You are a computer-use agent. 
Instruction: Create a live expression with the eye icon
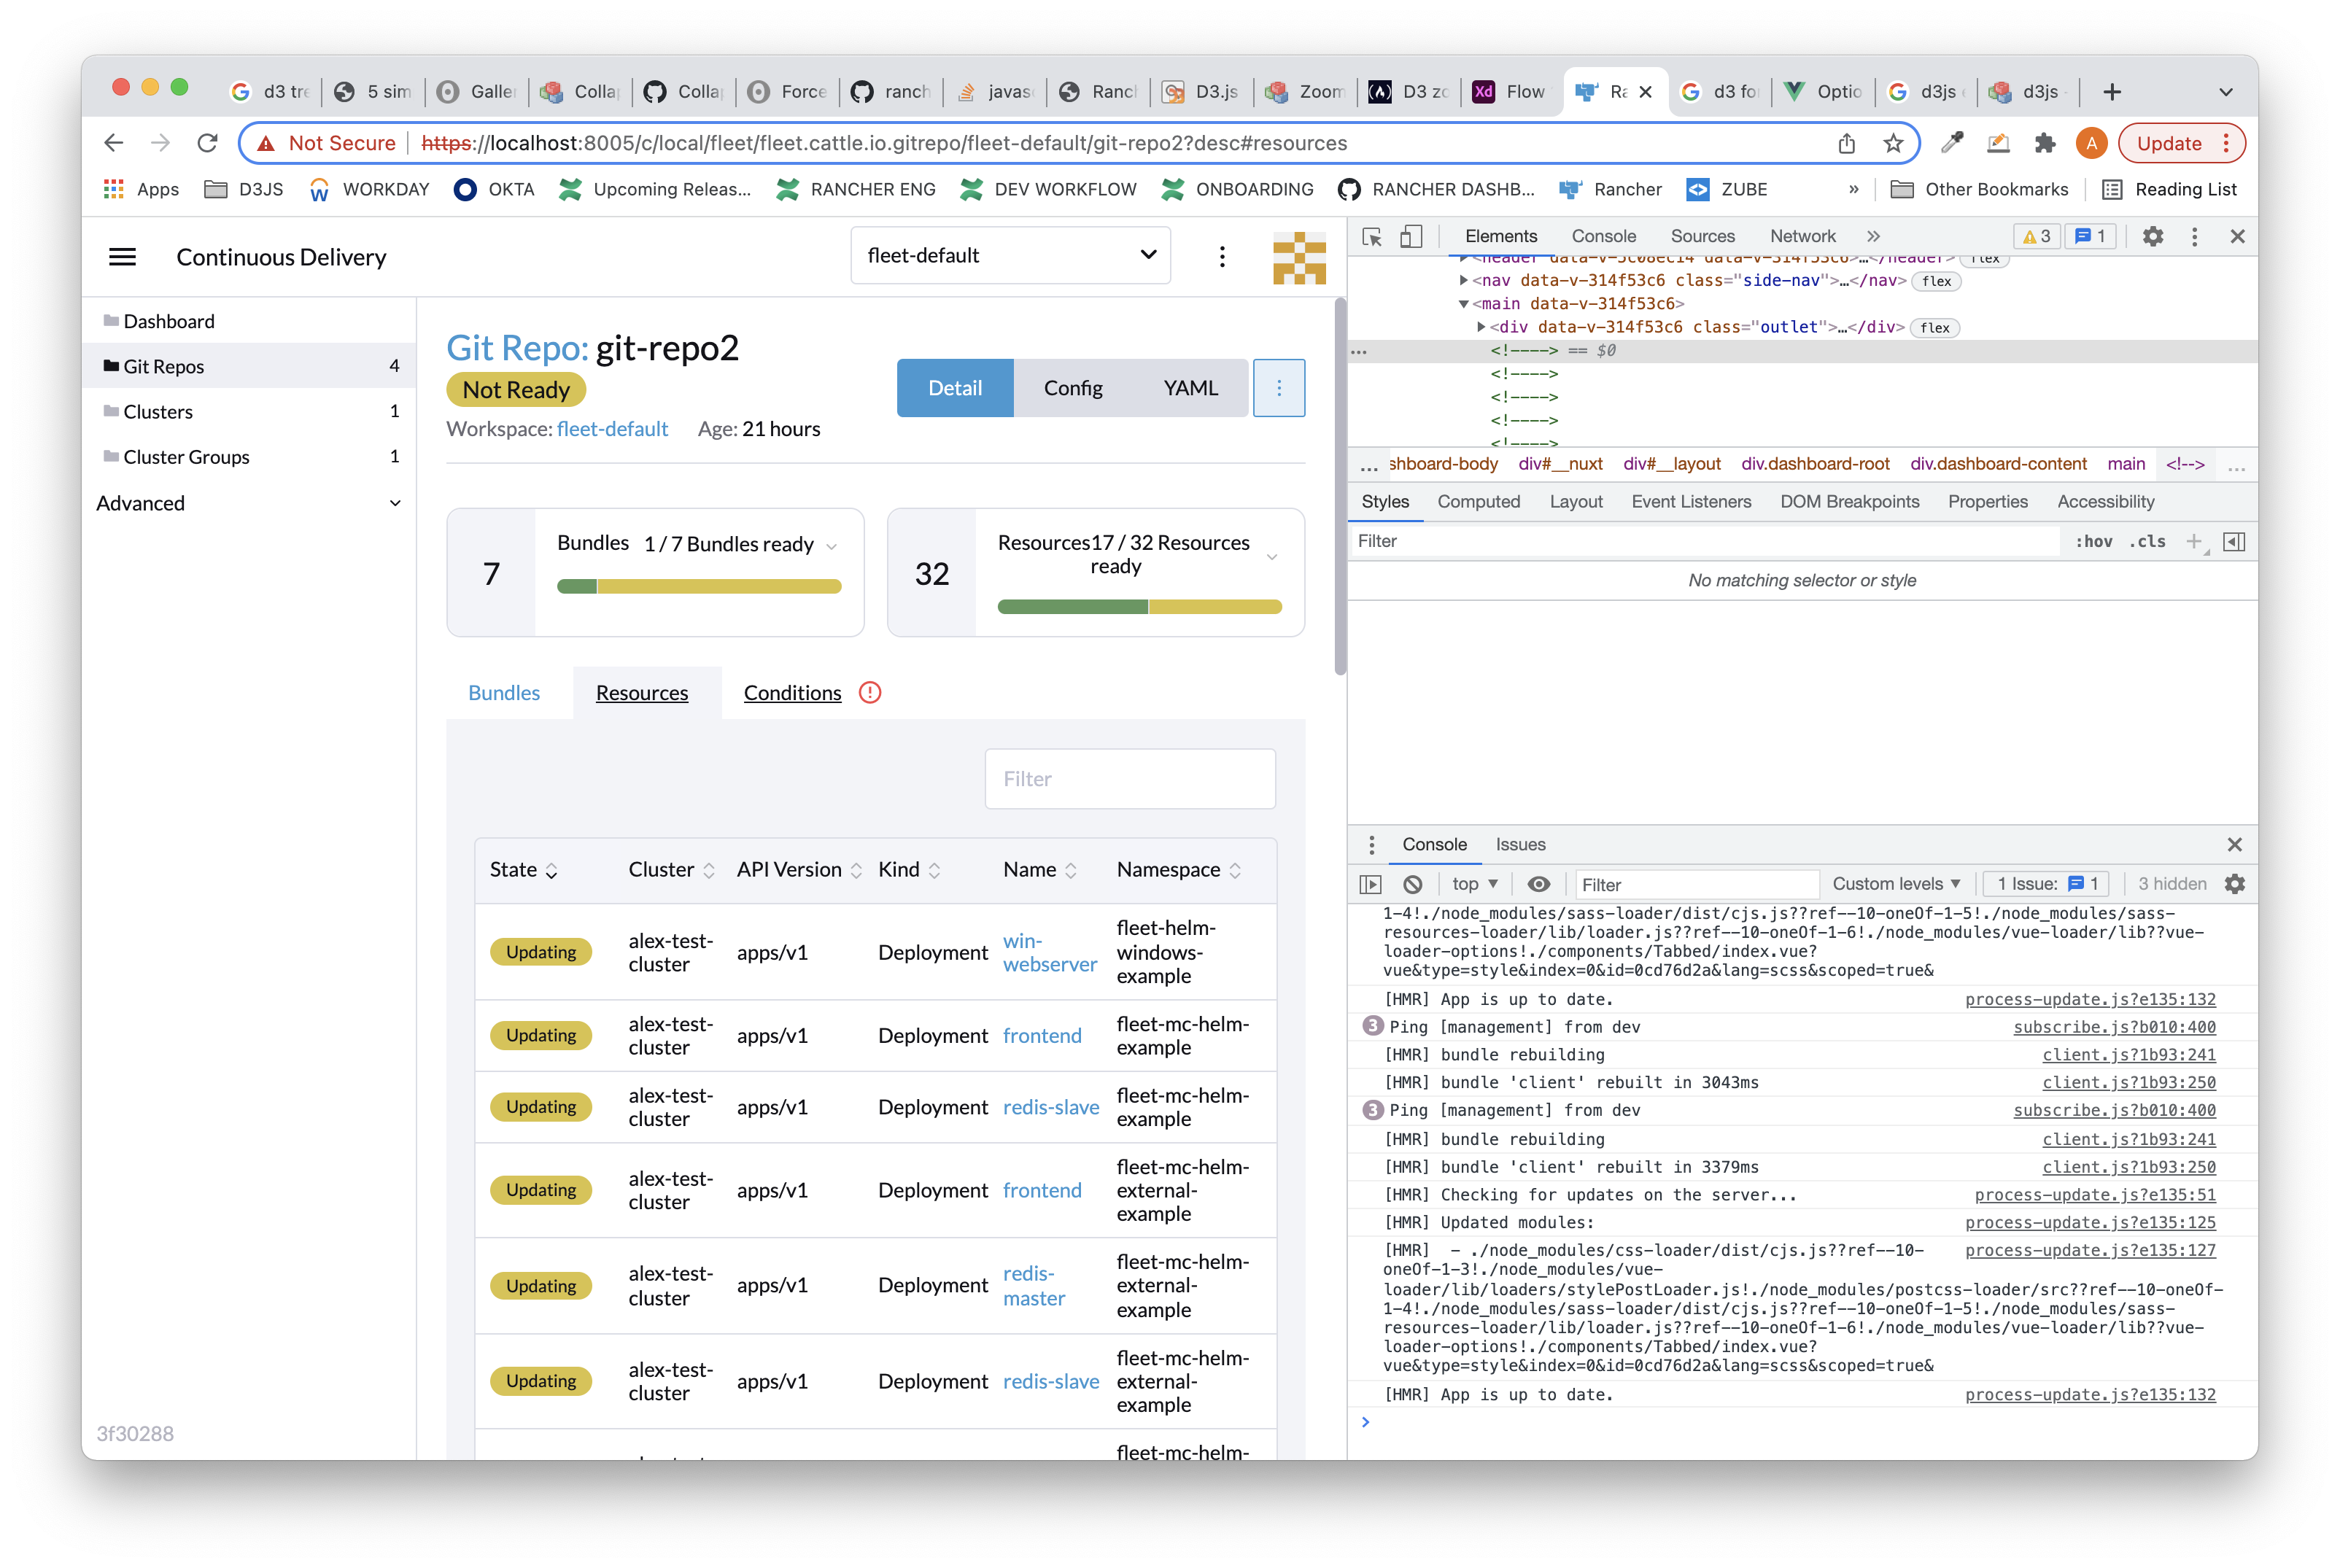(1539, 884)
